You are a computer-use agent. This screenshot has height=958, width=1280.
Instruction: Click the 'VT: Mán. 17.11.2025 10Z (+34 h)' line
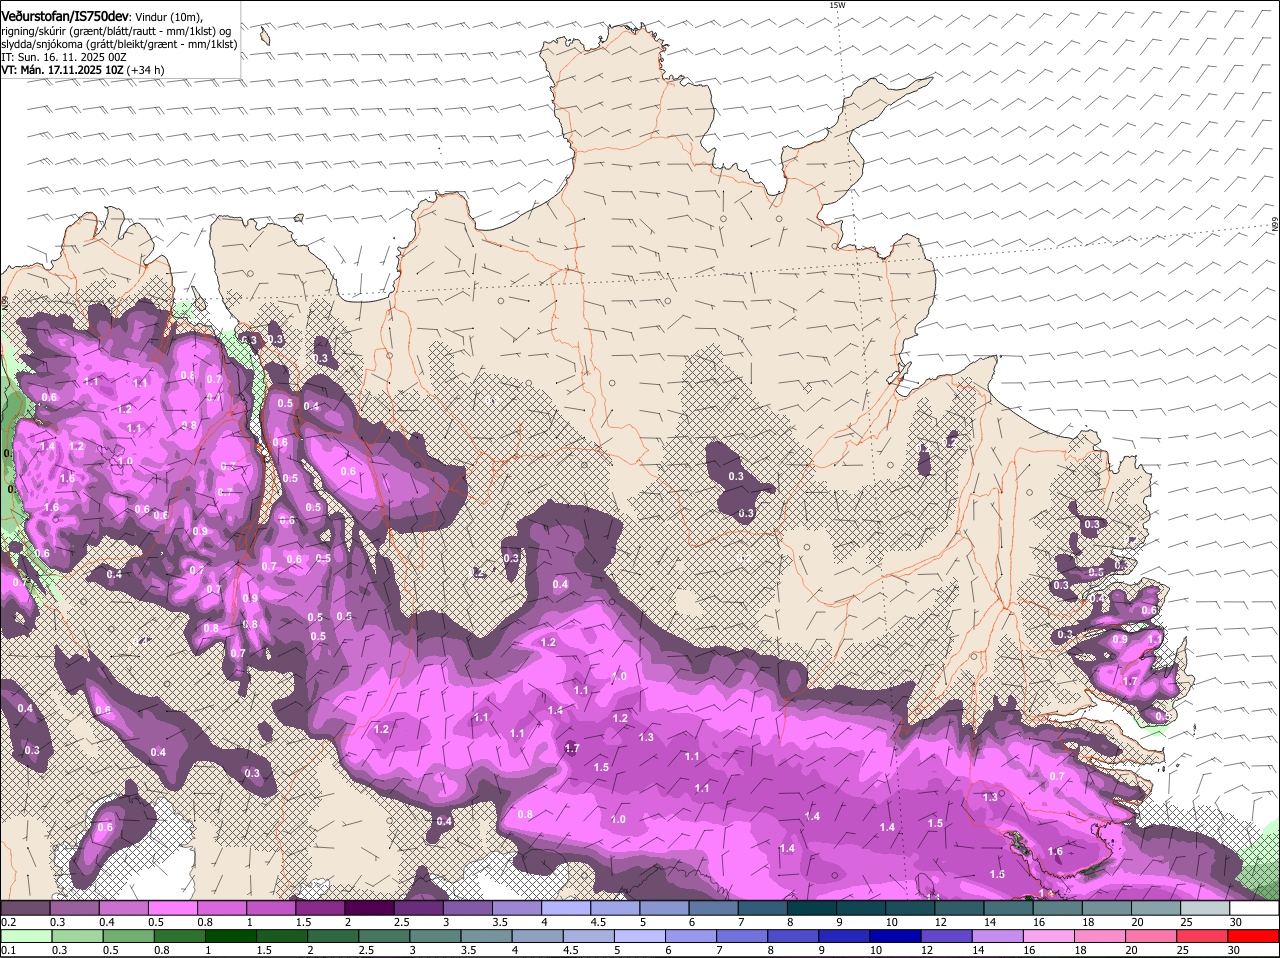(x=83, y=70)
